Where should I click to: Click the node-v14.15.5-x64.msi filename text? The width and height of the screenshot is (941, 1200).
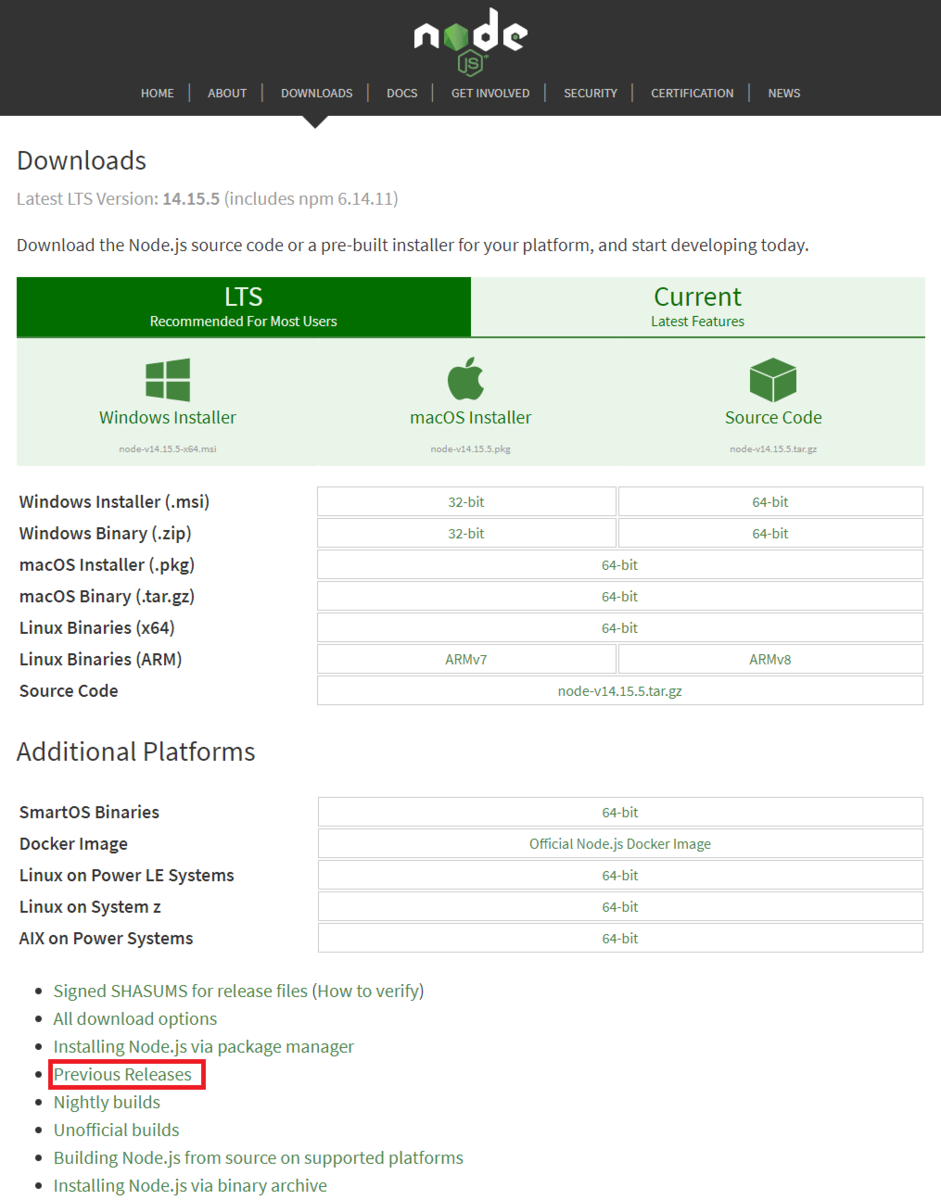168,449
